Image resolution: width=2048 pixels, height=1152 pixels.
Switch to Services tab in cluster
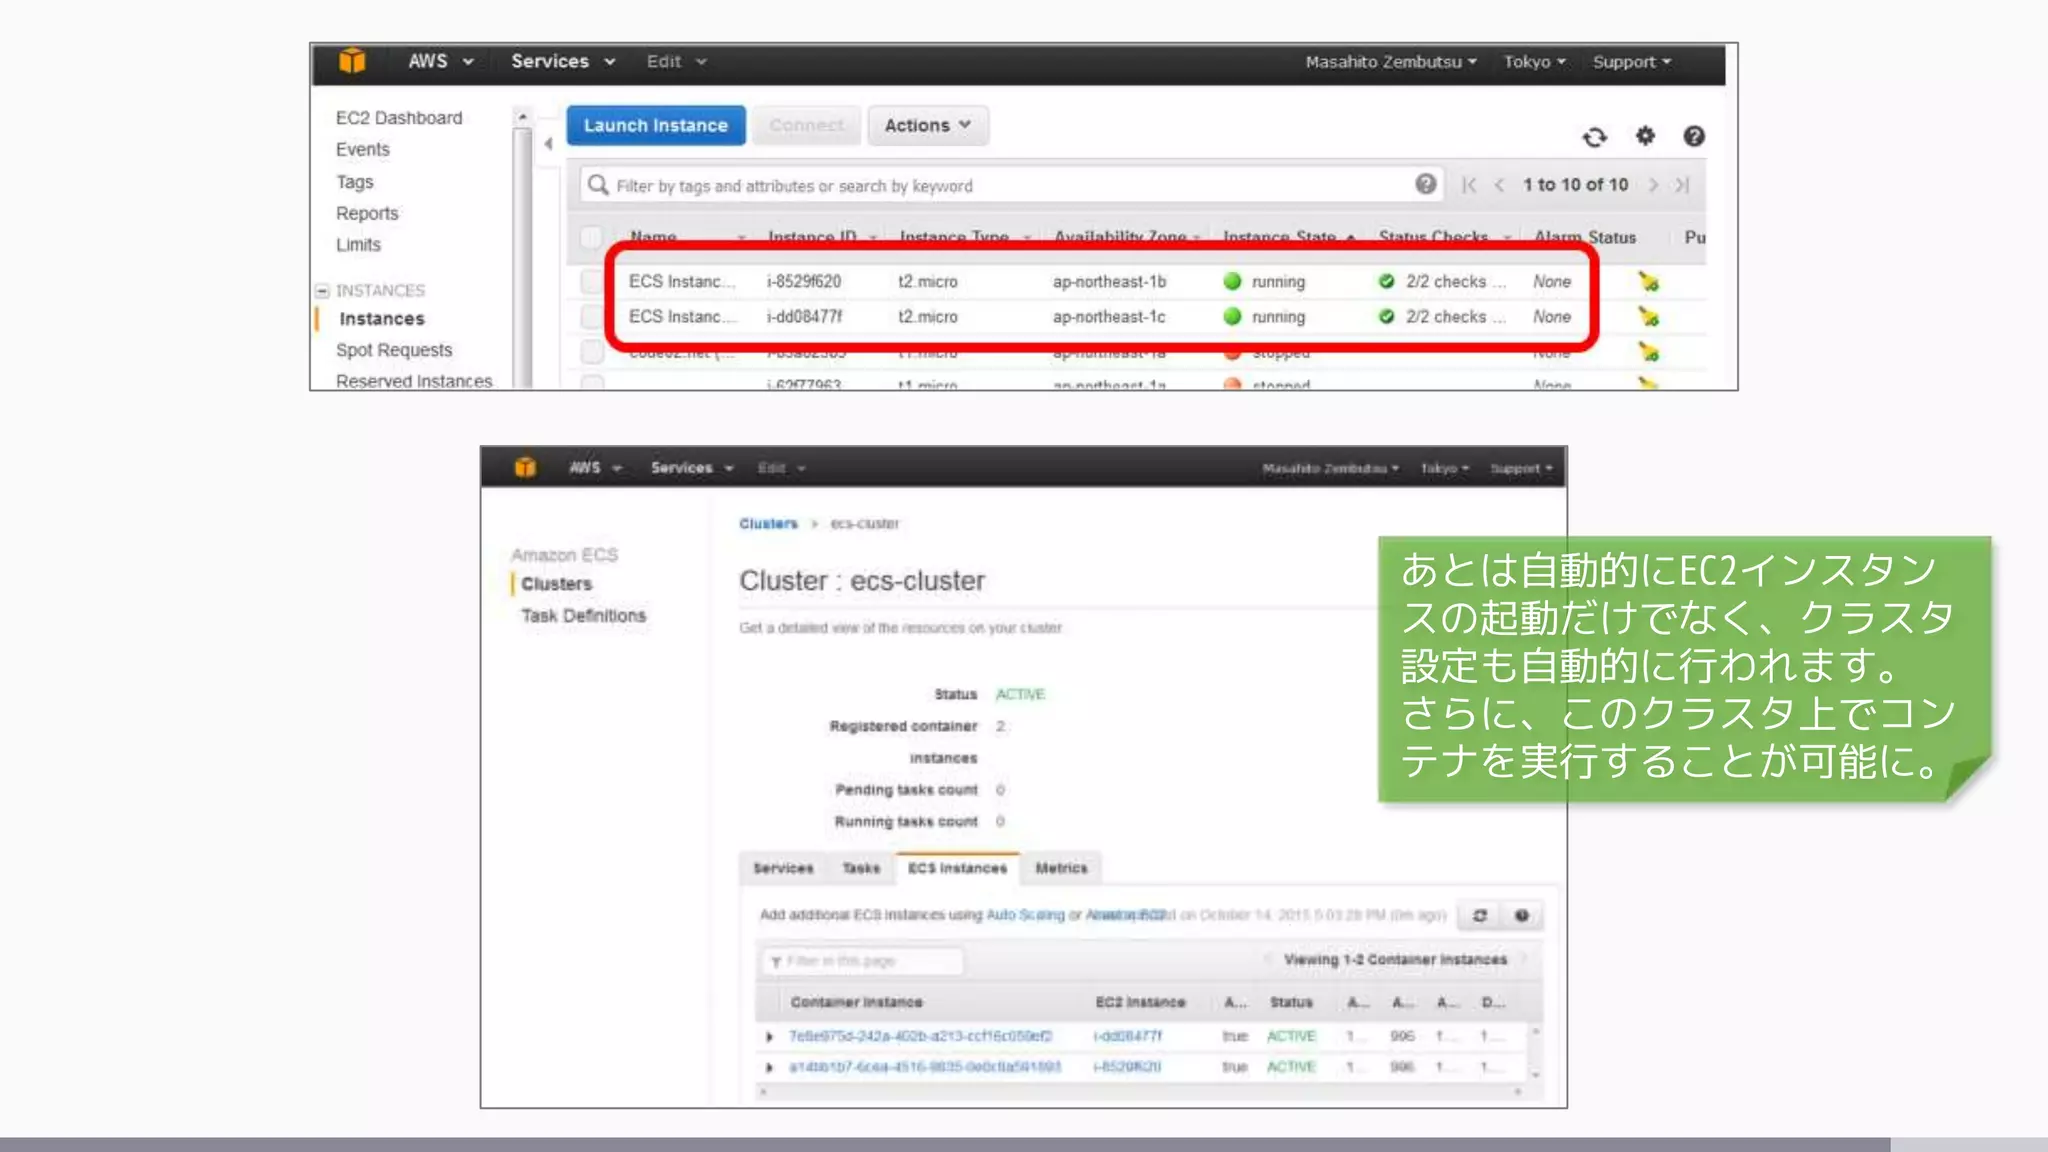783,868
